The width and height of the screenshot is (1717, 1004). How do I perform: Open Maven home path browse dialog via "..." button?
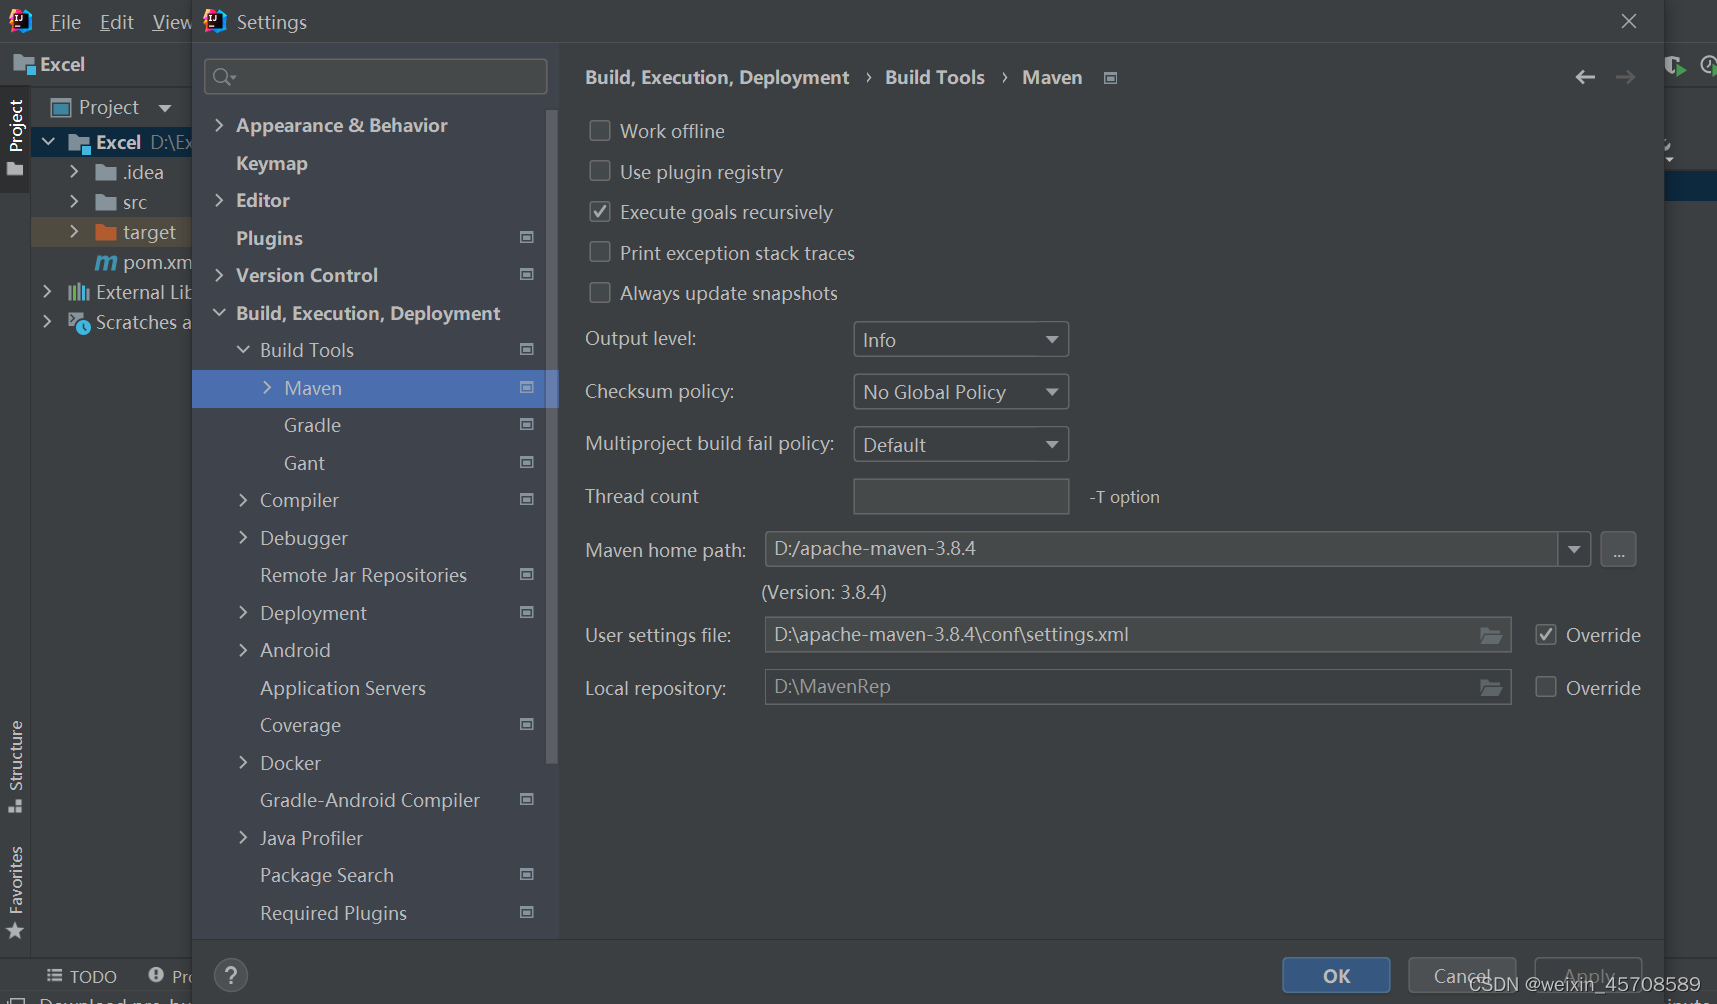[1618, 549]
